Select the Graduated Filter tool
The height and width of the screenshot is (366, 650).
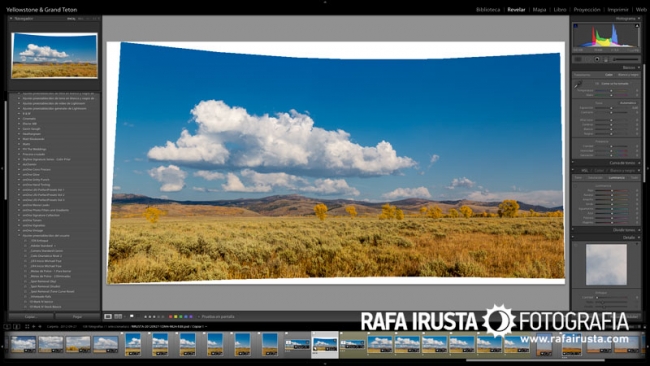click(x=606, y=60)
